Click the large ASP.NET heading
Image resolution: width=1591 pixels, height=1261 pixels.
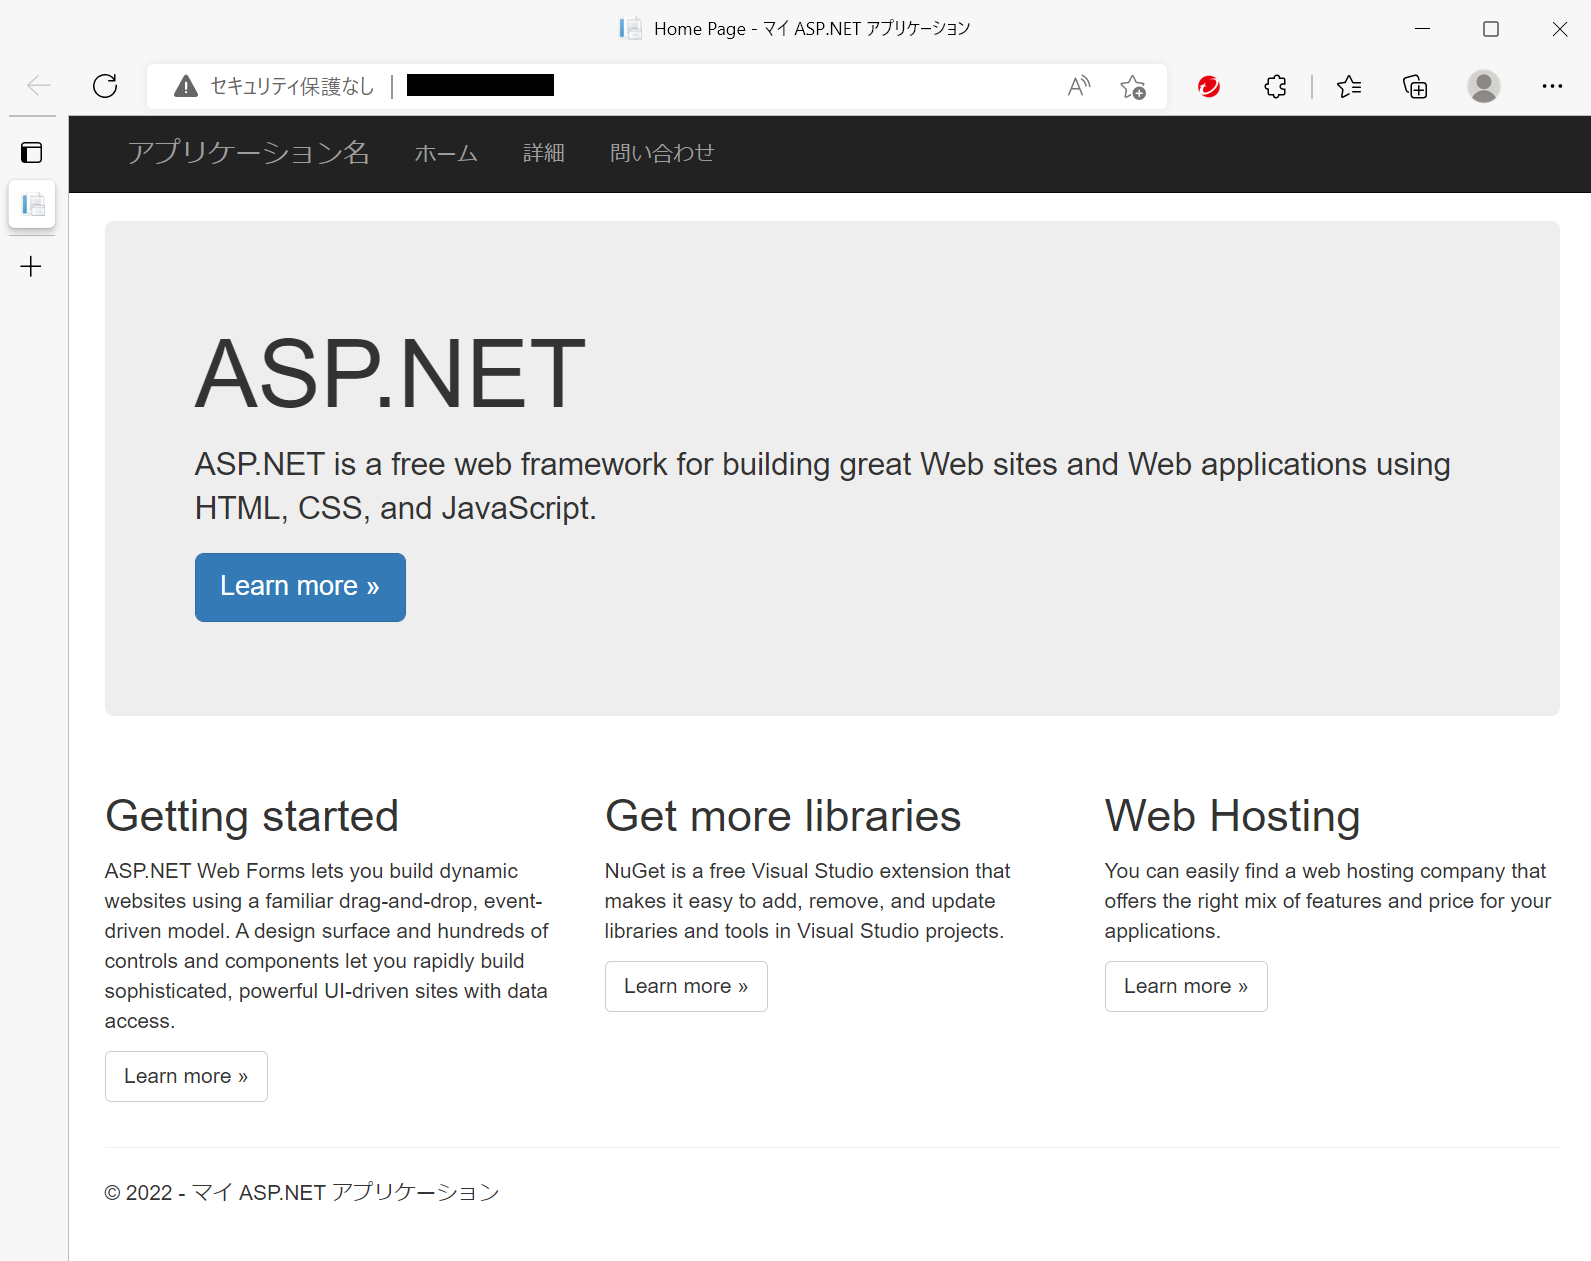[x=390, y=374]
